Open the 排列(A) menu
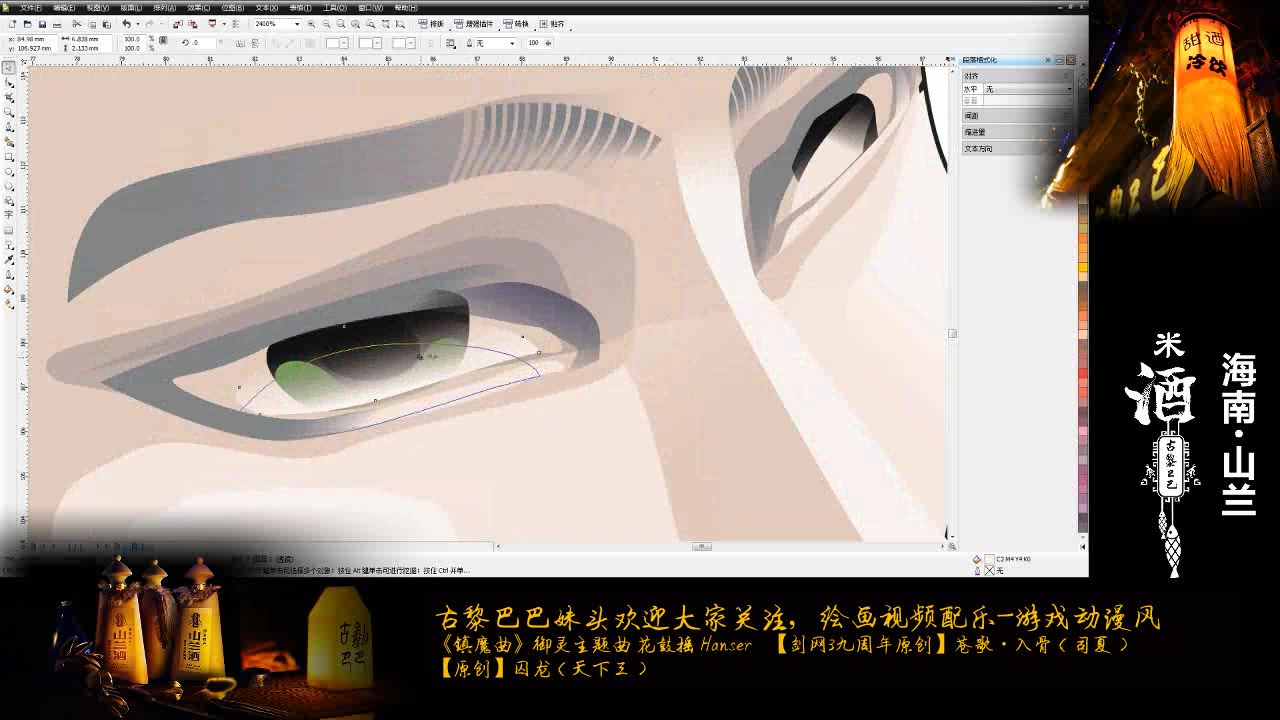 164,8
